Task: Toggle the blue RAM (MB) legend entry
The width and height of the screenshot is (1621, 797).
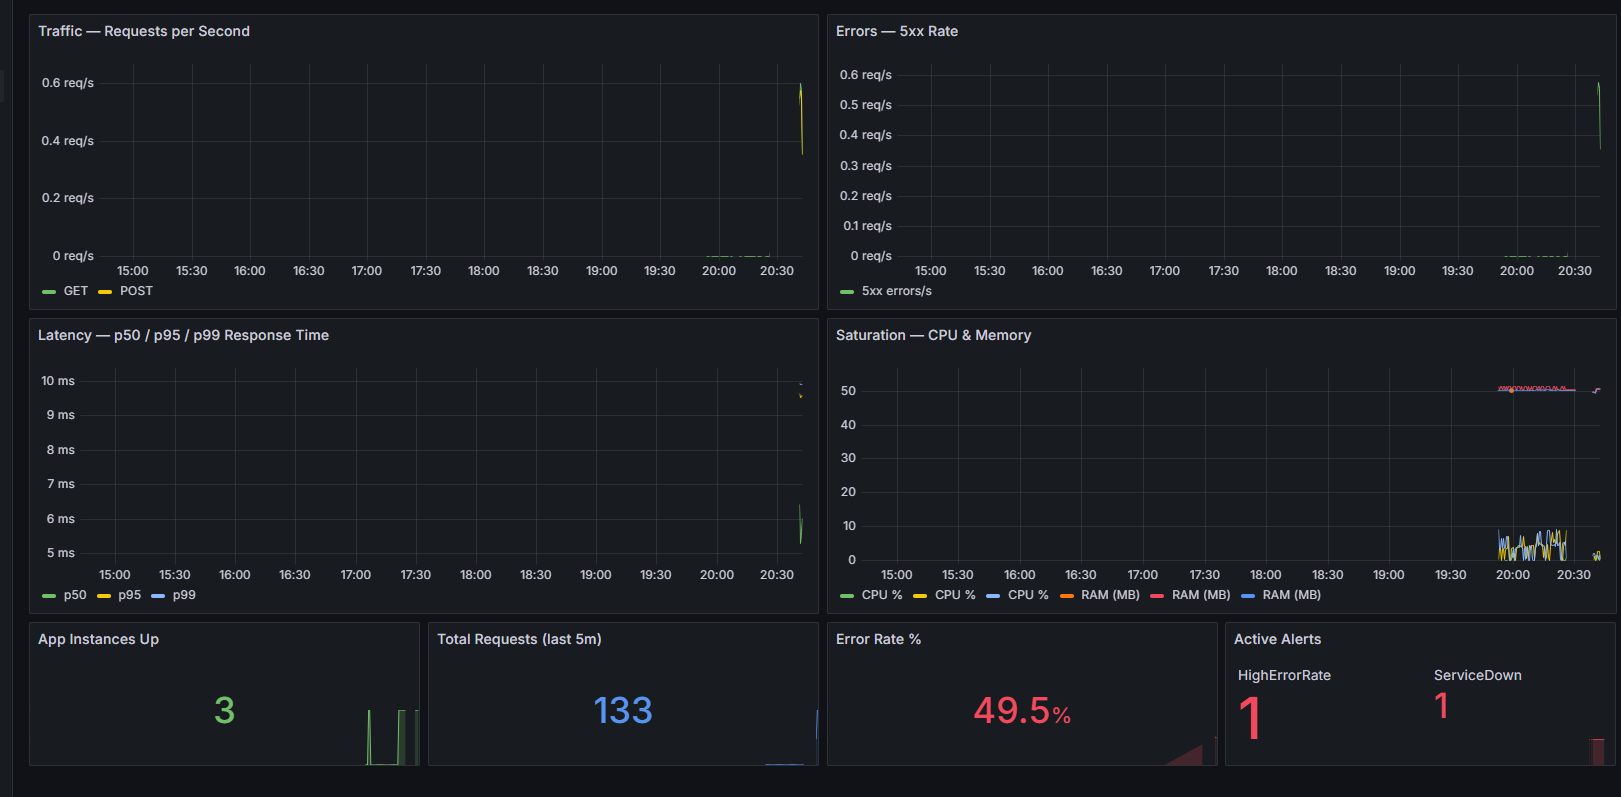Action: 1292,595
